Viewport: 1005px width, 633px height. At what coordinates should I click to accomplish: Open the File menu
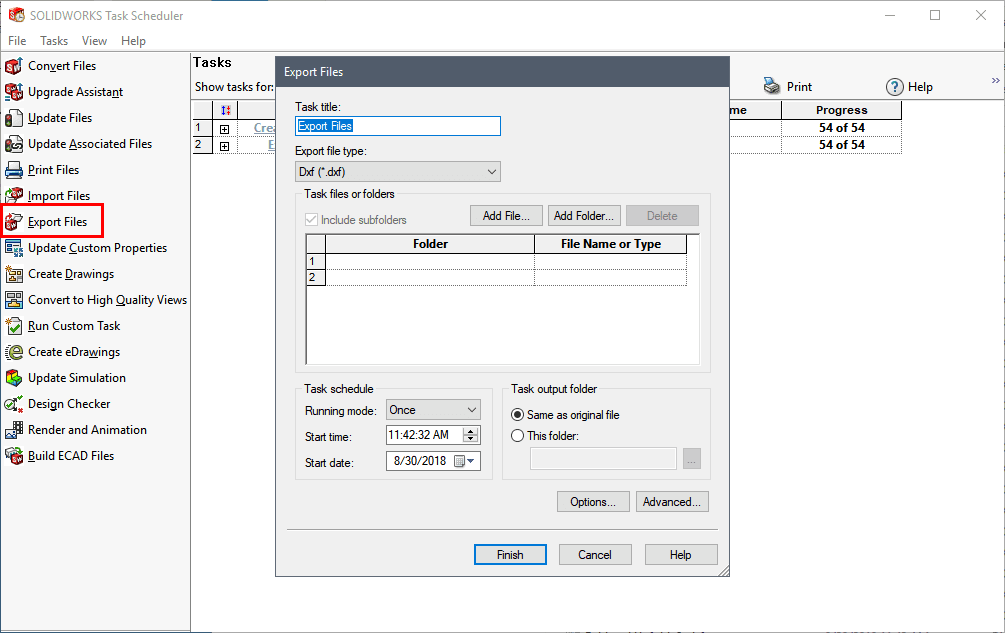(17, 41)
